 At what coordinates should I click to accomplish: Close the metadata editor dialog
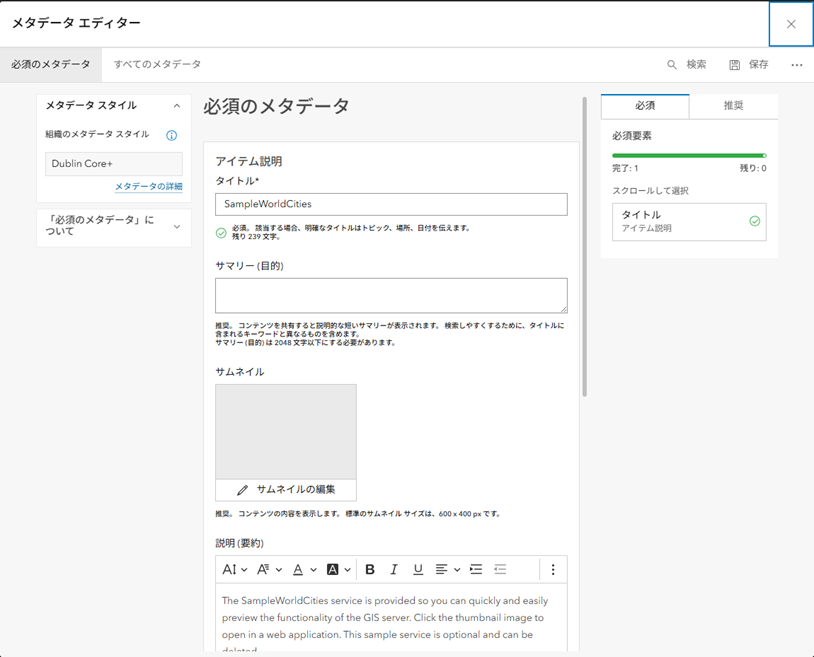coord(791,24)
